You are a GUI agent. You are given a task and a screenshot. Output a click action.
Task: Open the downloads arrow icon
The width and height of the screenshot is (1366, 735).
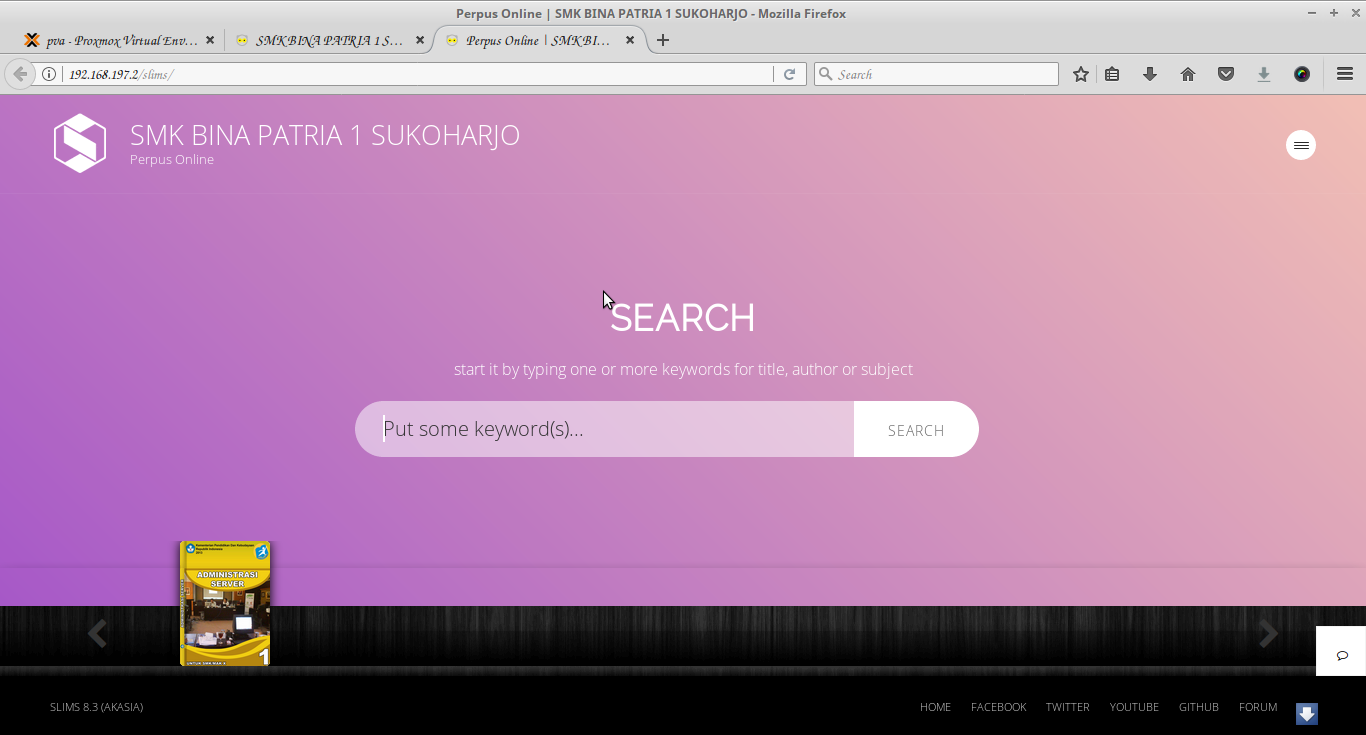tap(1150, 74)
